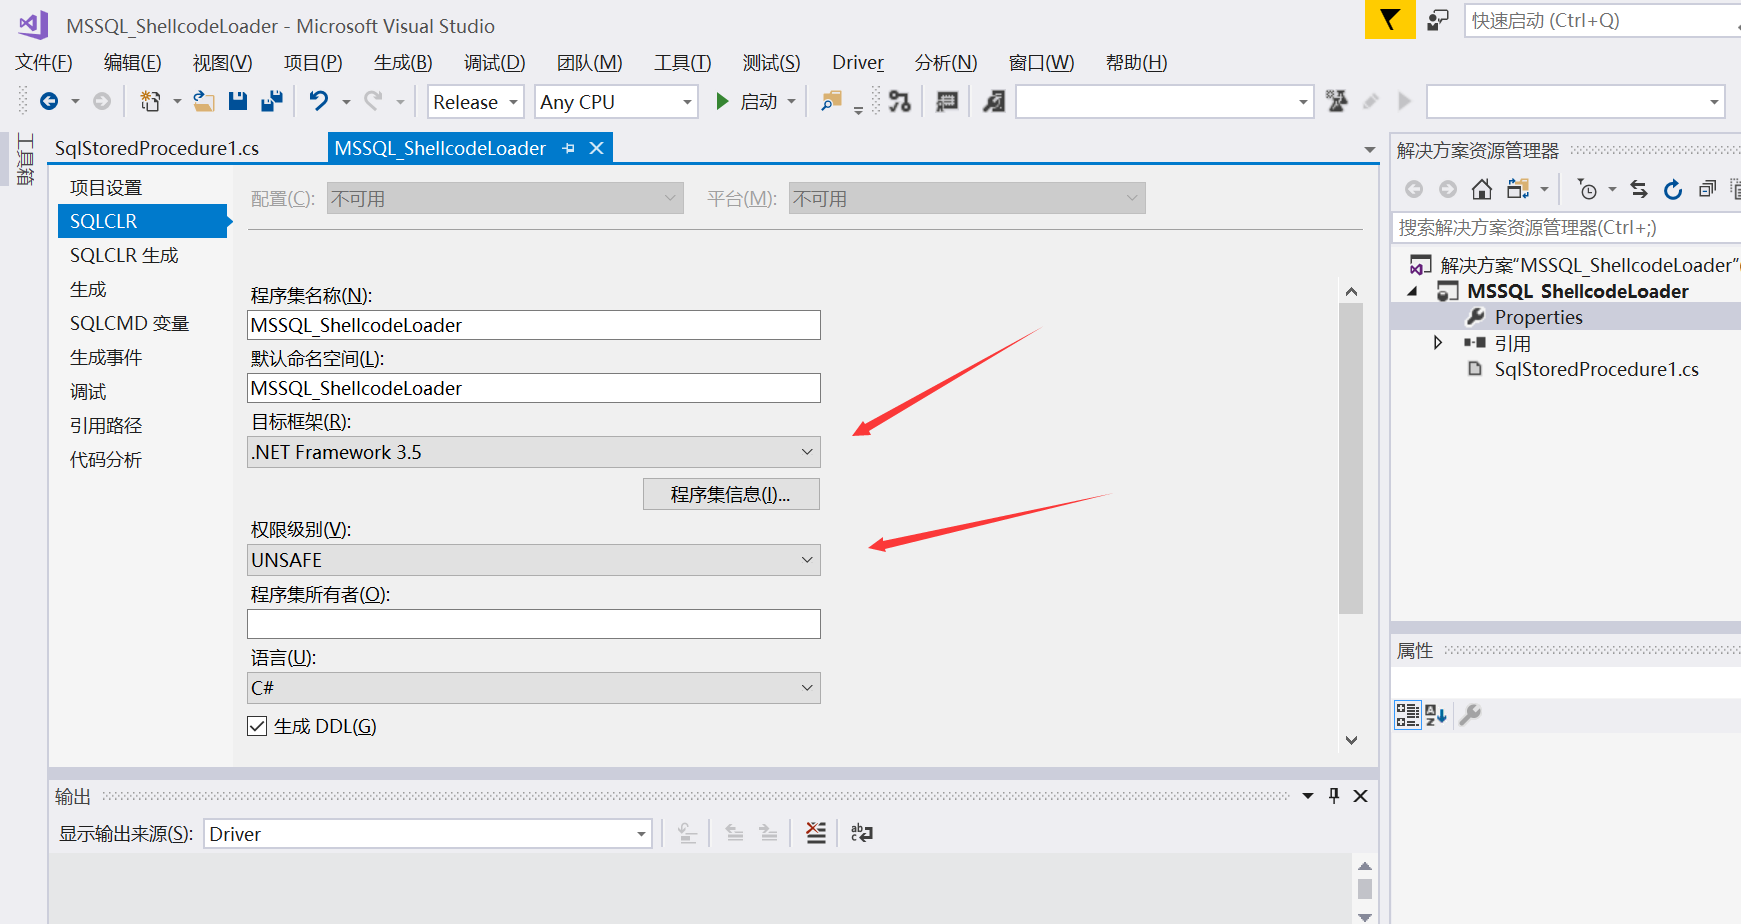Undo the last action with the blue arrow
This screenshot has height=924, width=1741.
[x=318, y=101]
